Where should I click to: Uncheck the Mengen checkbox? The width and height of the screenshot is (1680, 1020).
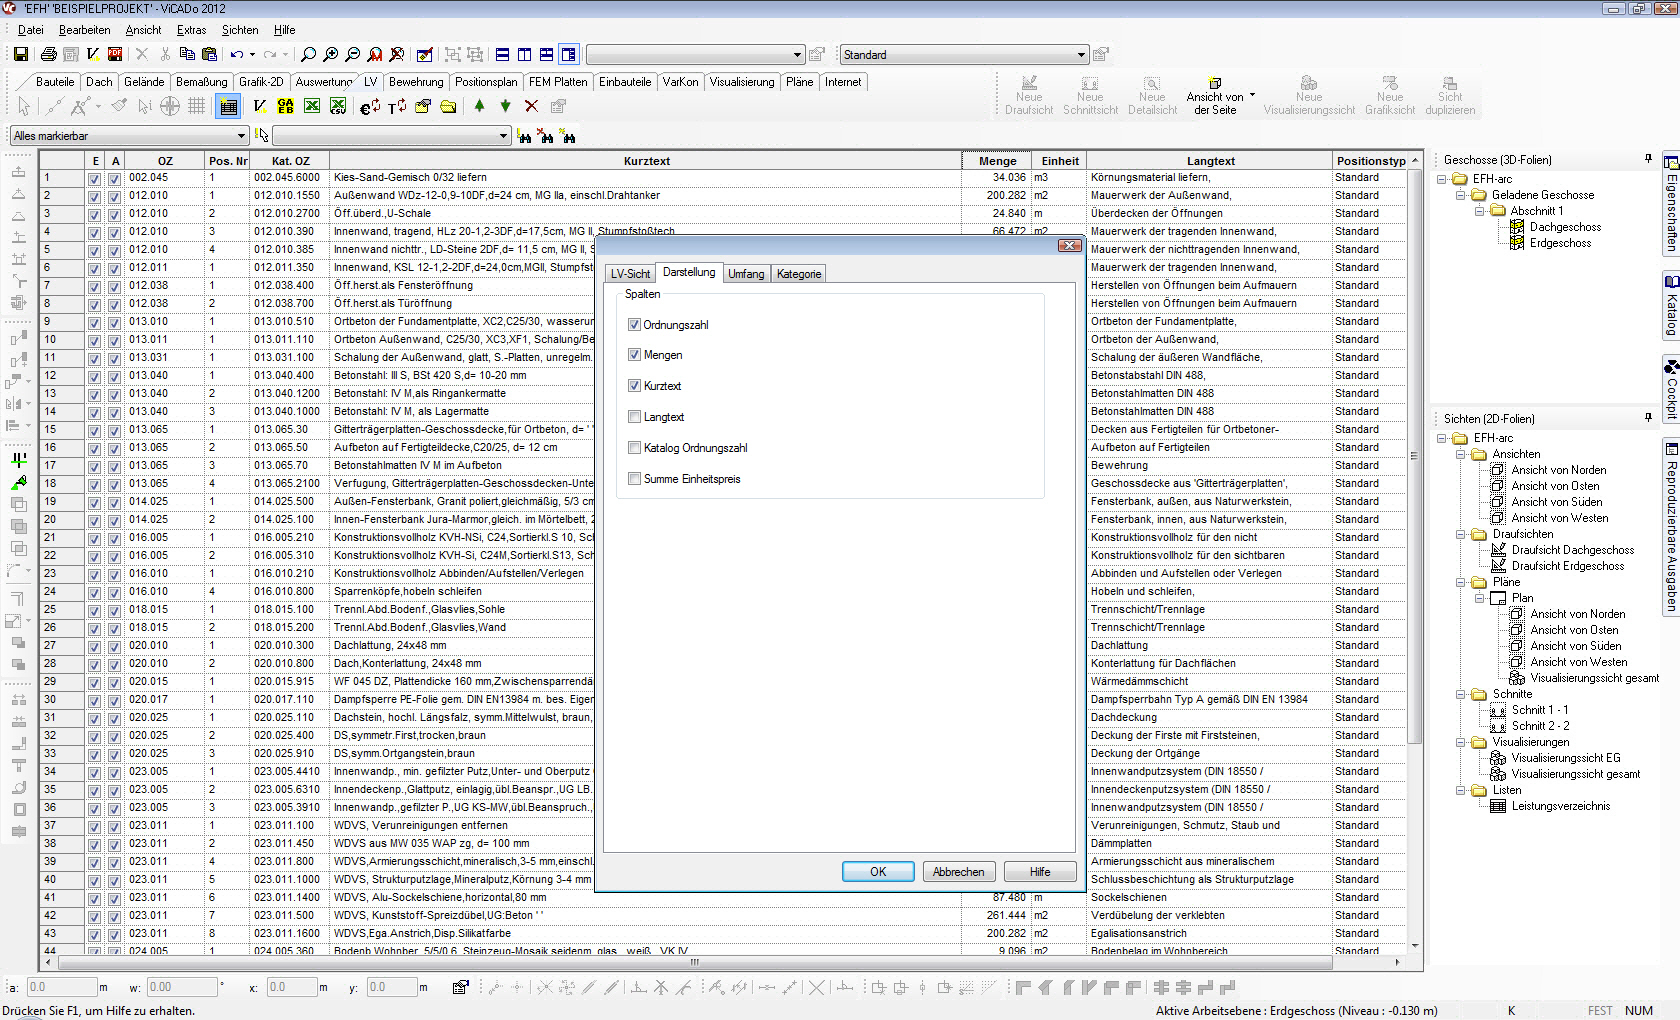coord(634,355)
